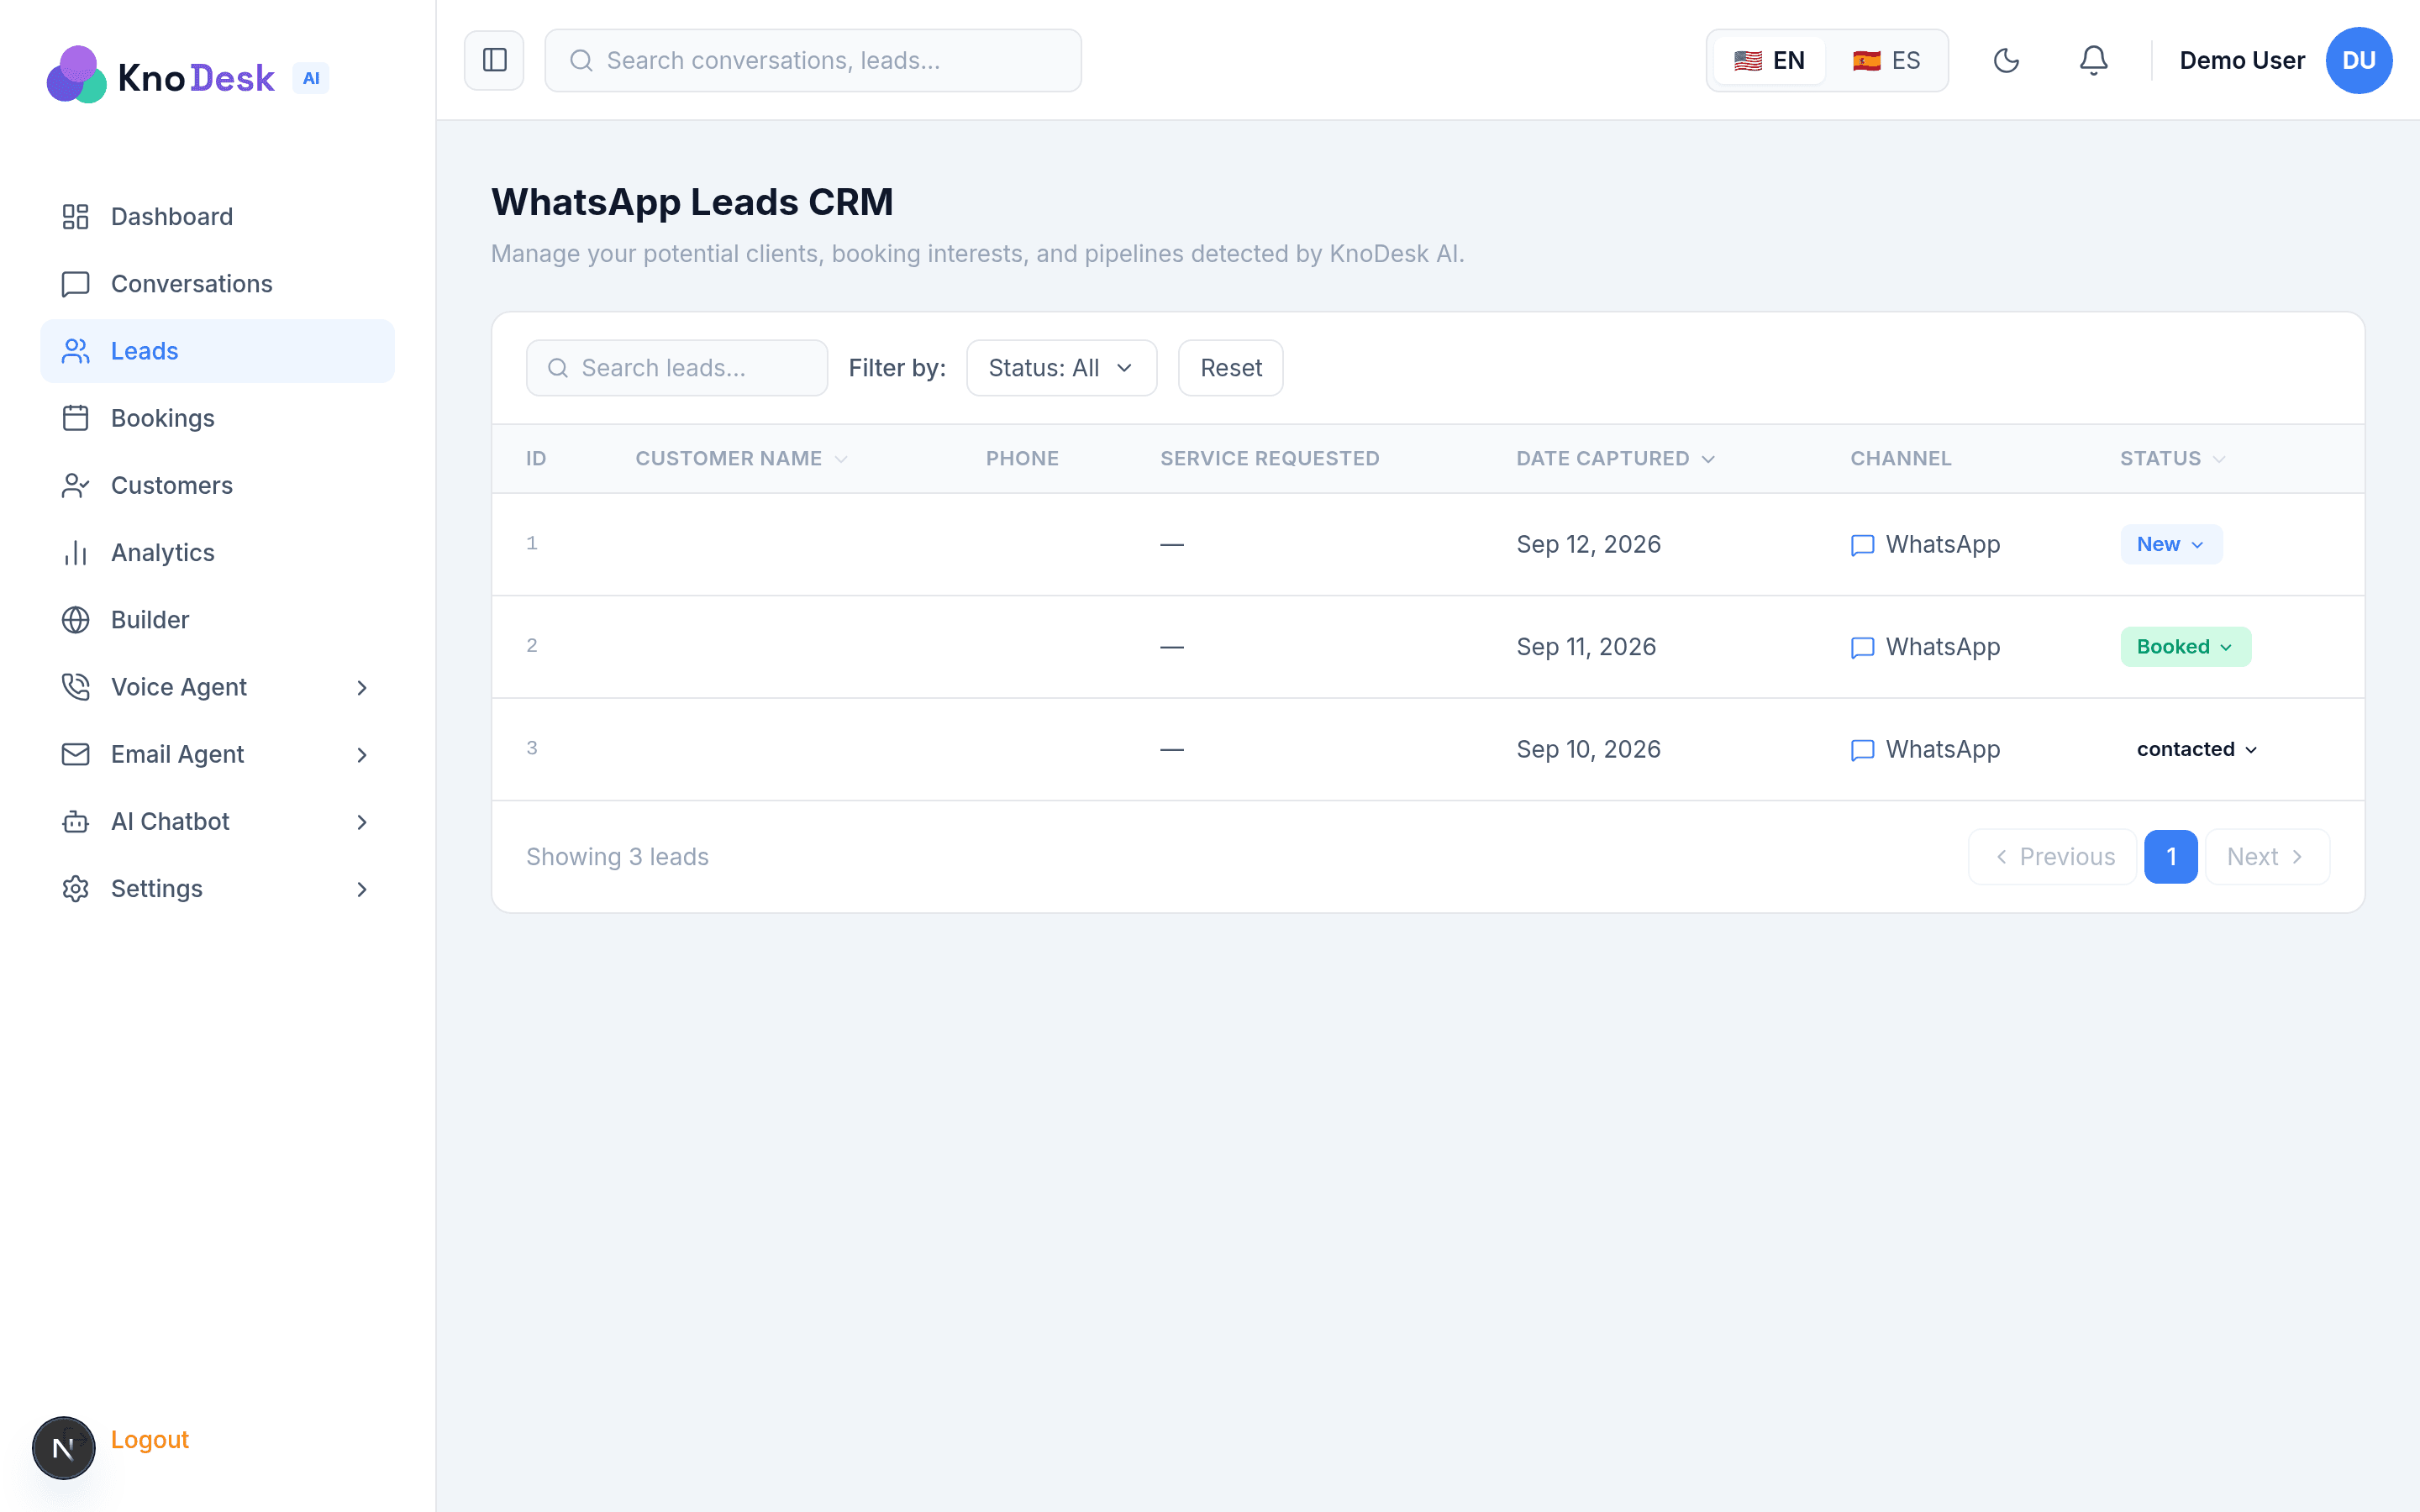Click the Reset filter button

[1230, 368]
